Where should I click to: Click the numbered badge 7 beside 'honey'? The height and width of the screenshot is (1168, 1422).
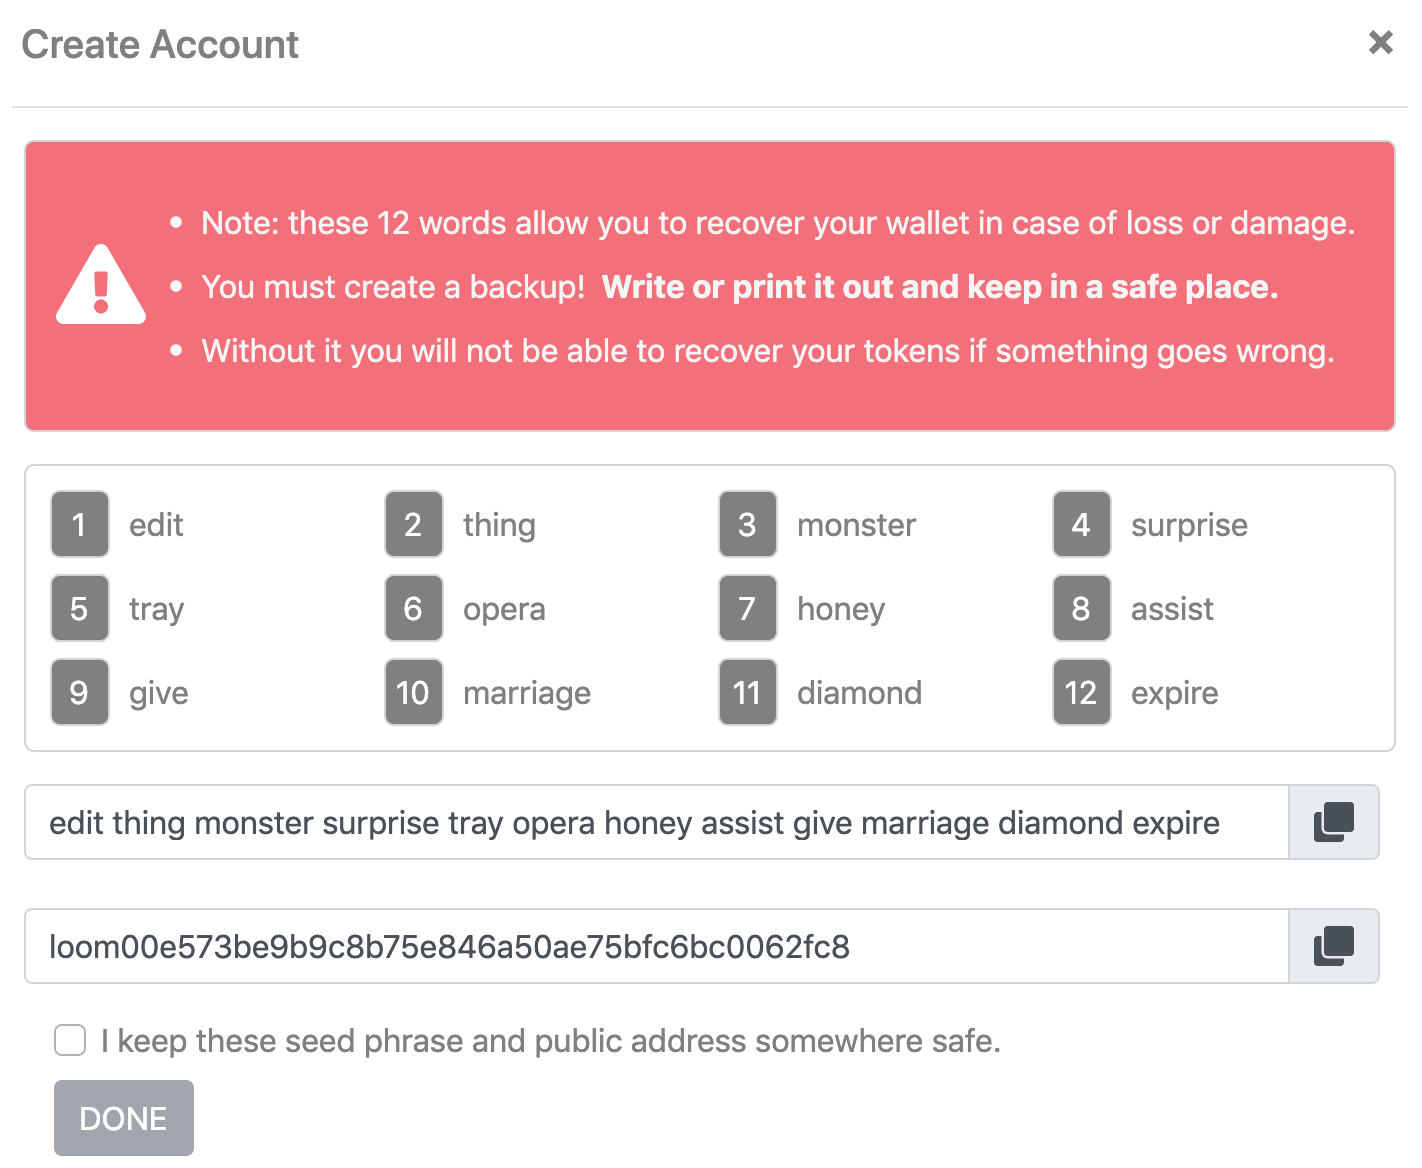click(747, 608)
